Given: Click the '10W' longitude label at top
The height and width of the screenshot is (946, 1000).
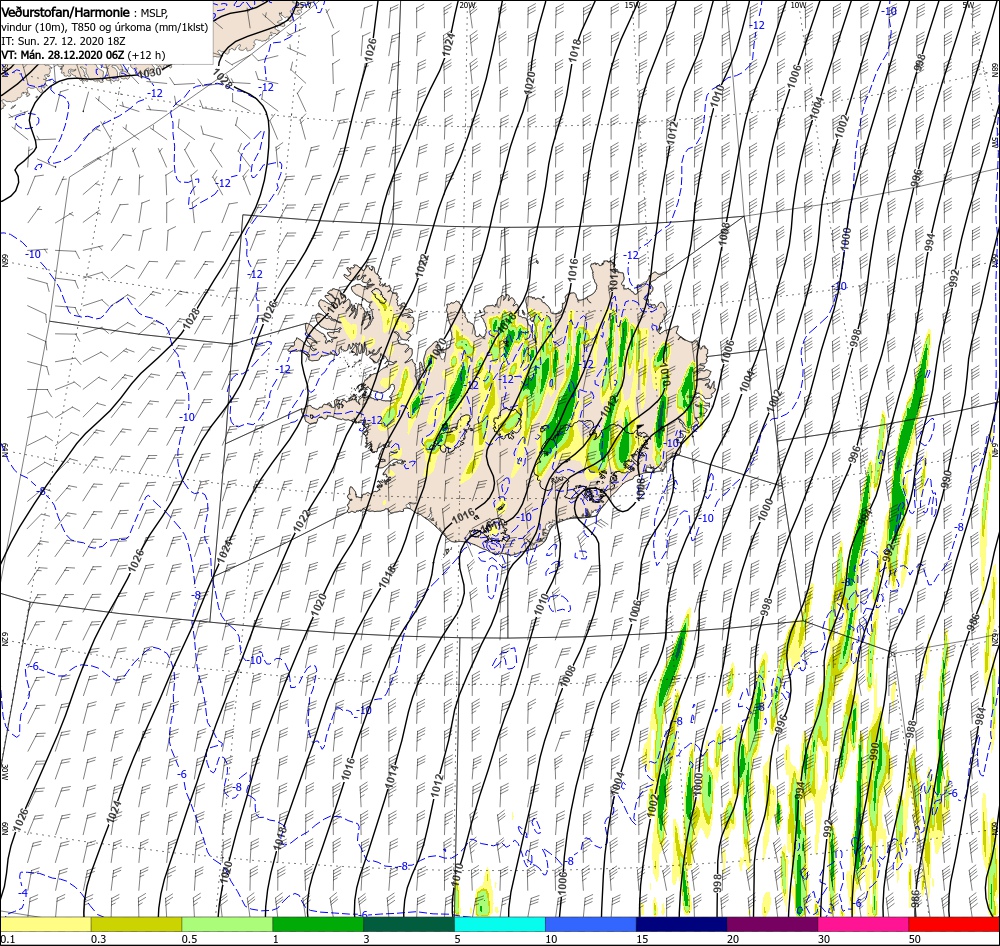Looking at the screenshot, I should (x=798, y=5).
